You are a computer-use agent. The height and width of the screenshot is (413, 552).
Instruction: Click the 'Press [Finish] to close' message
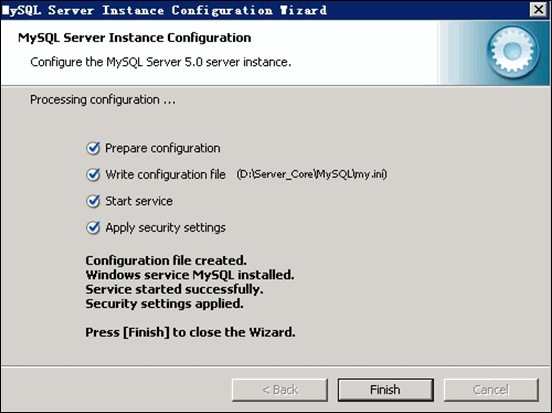(x=190, y=332)
